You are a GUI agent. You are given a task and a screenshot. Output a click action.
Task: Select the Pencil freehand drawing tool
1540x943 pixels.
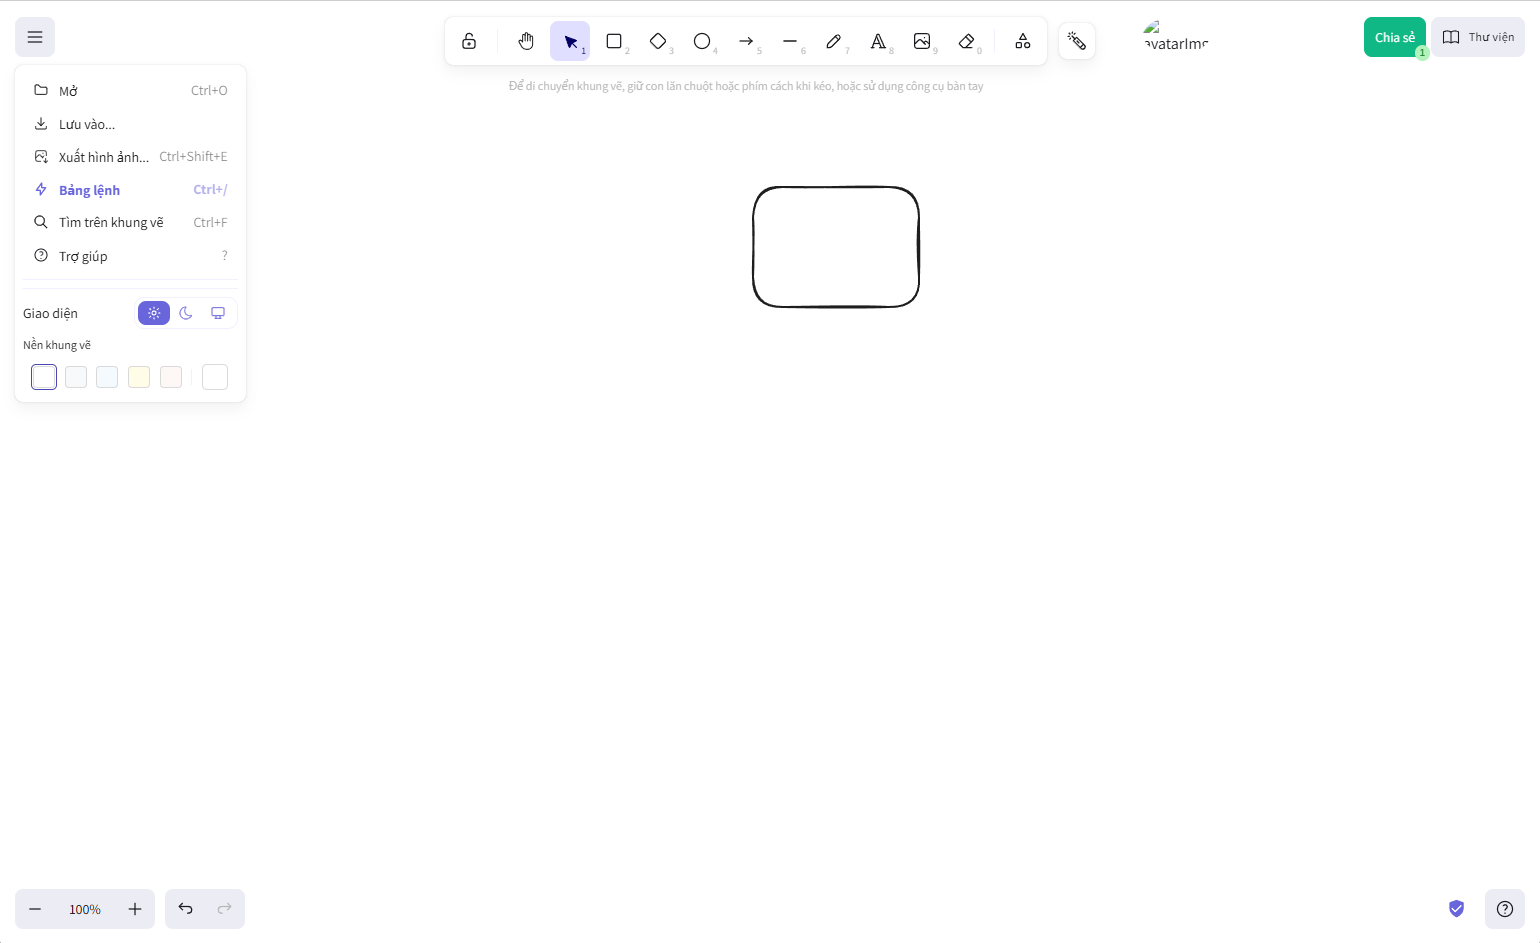(x=833, y=41)
